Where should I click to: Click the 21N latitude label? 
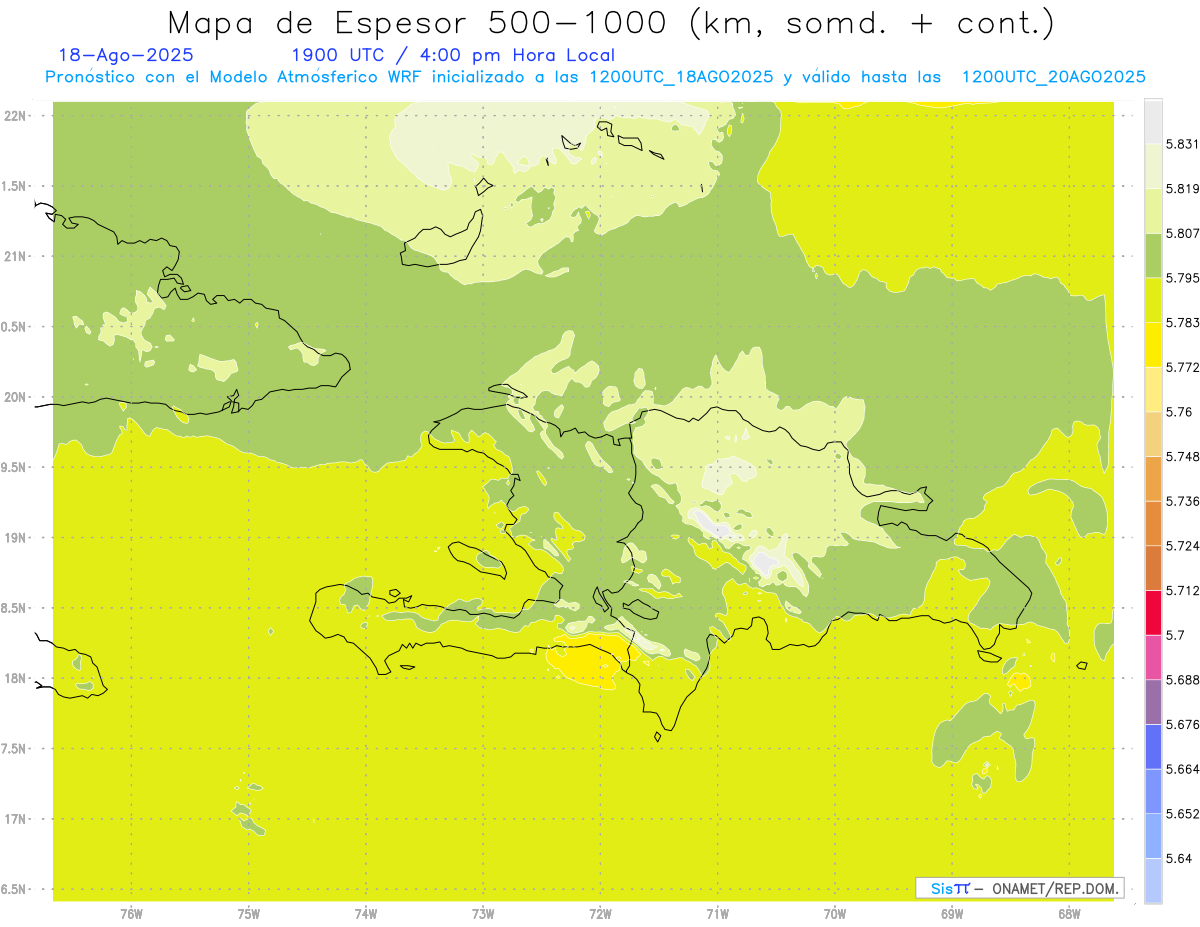point(16,256)
